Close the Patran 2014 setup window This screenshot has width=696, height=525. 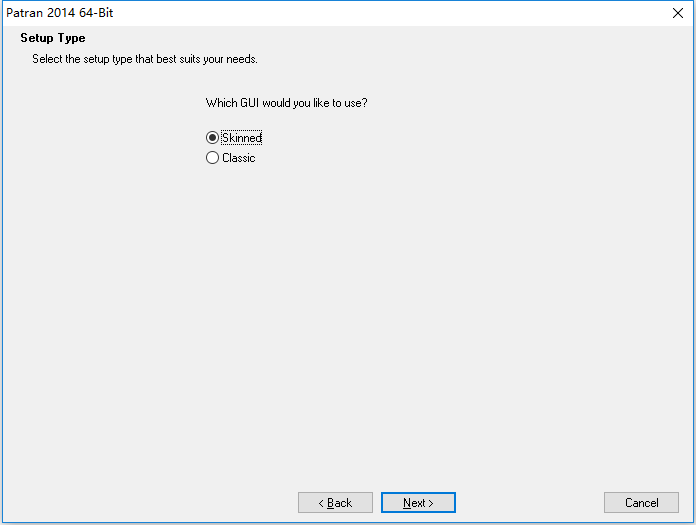(x=678, y=13)
